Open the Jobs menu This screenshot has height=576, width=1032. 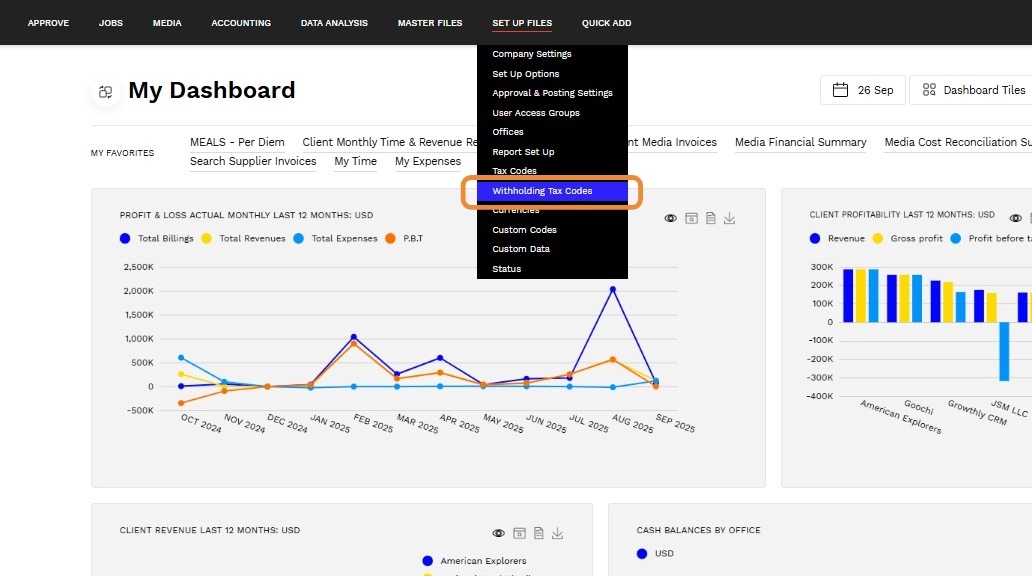[111, 23]
